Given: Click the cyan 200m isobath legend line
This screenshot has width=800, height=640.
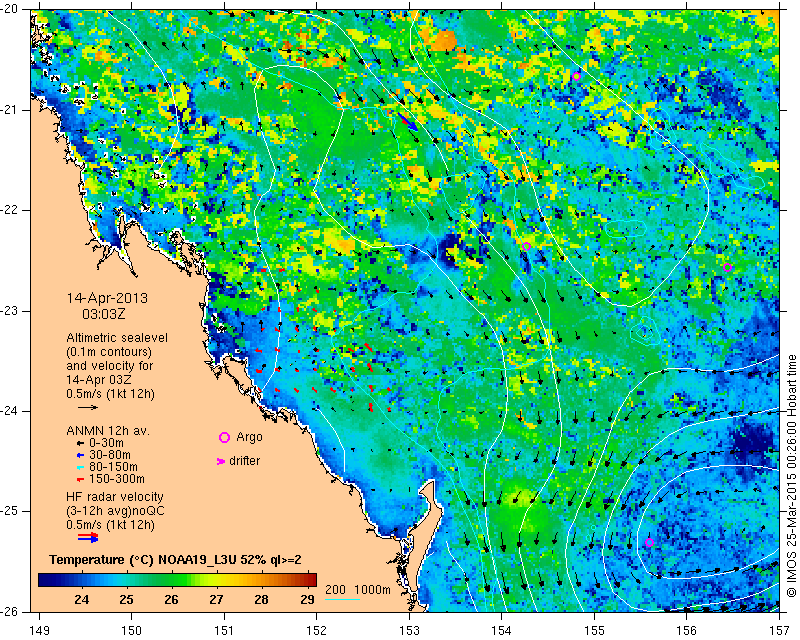Looking at the screenshot, I should point(342,599).
